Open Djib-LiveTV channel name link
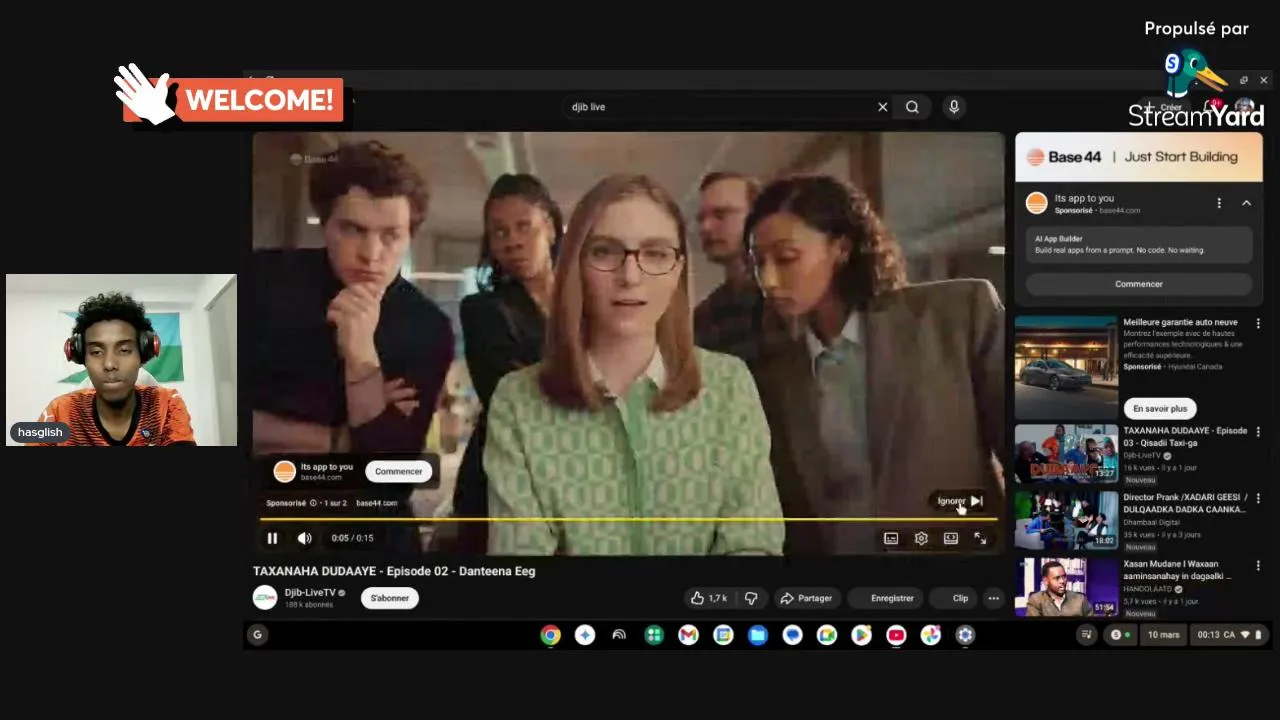Image resolution: width=1280 pixels, height=720 pixels. click(x=310, y=593)
